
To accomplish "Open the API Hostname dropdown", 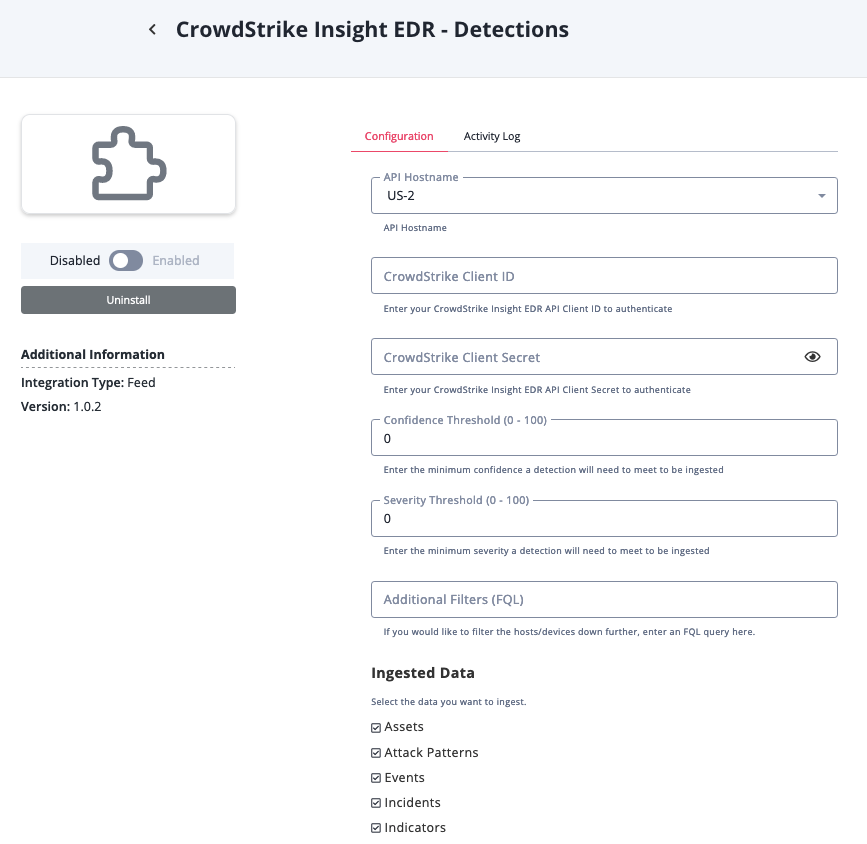I will pyautogui.click(x=604, y=195).
